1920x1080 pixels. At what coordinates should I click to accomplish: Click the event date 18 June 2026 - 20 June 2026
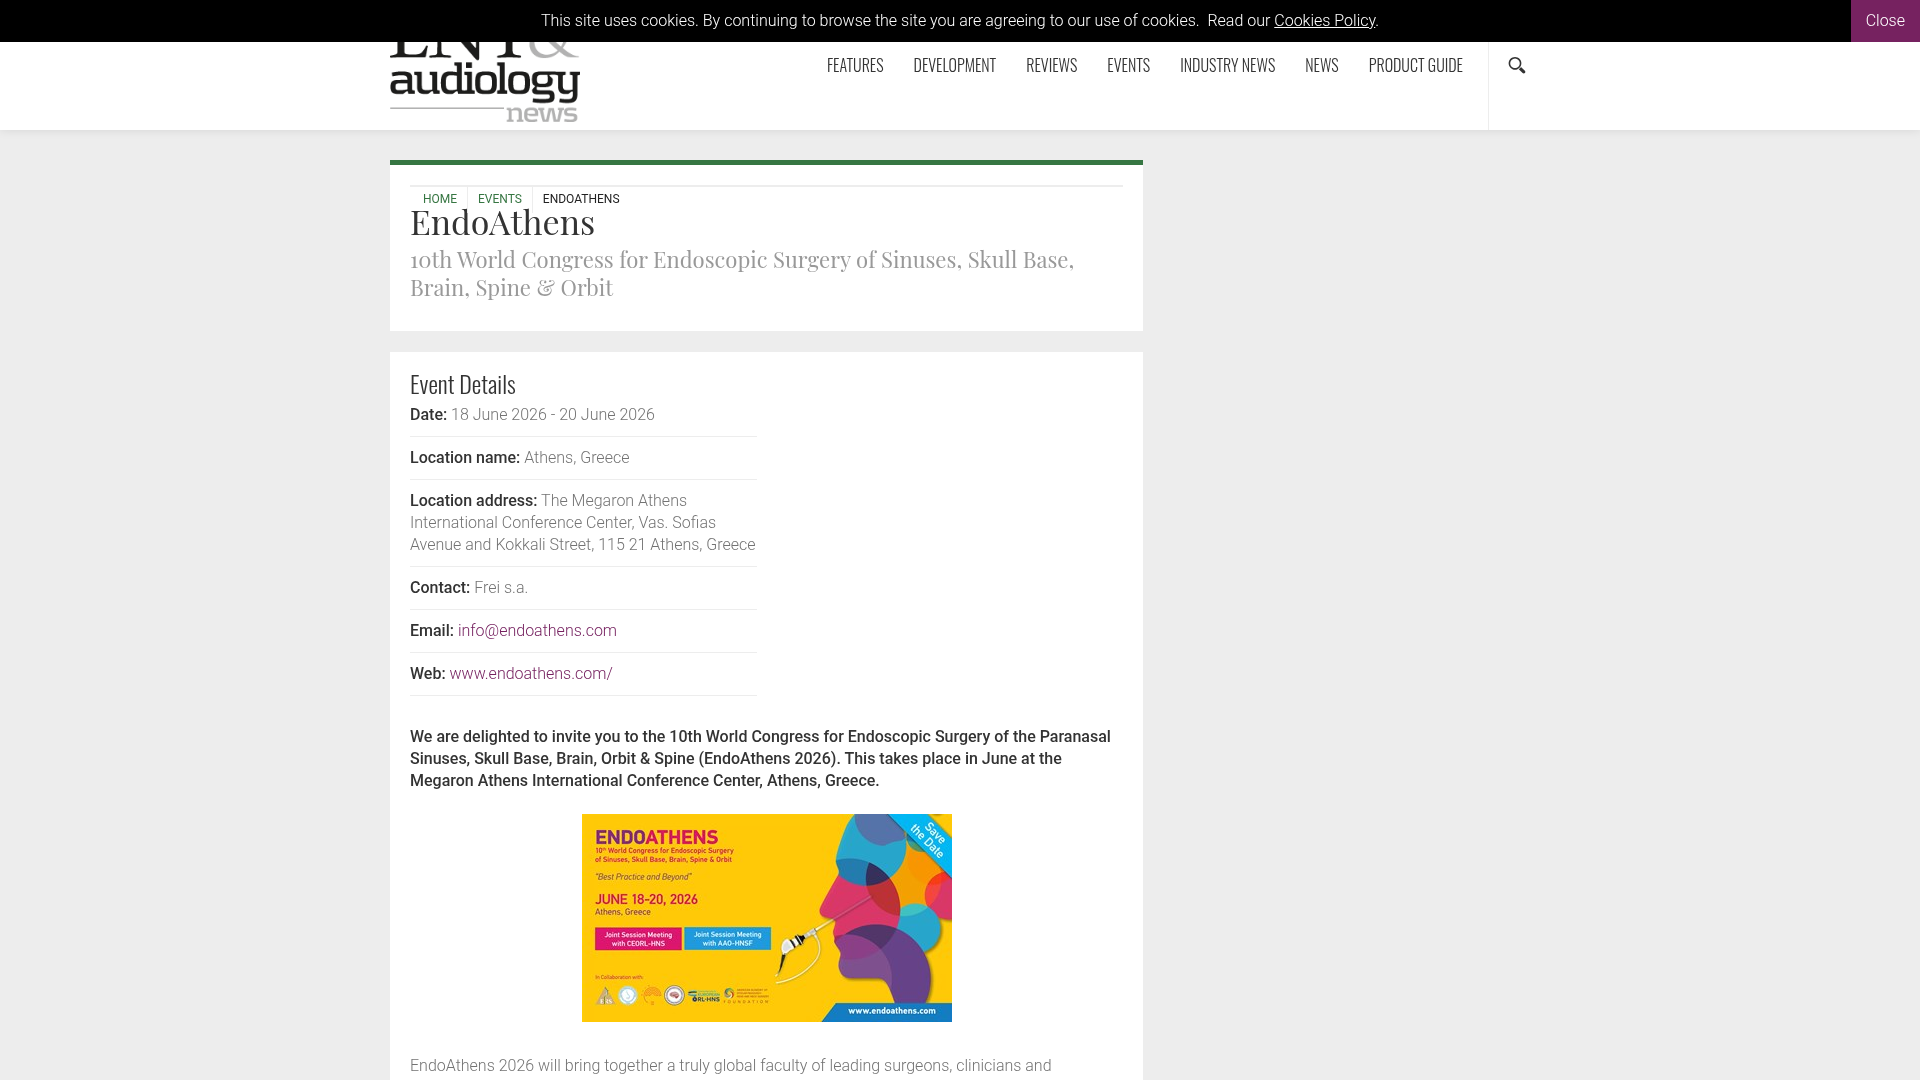(x=553, y=415)
